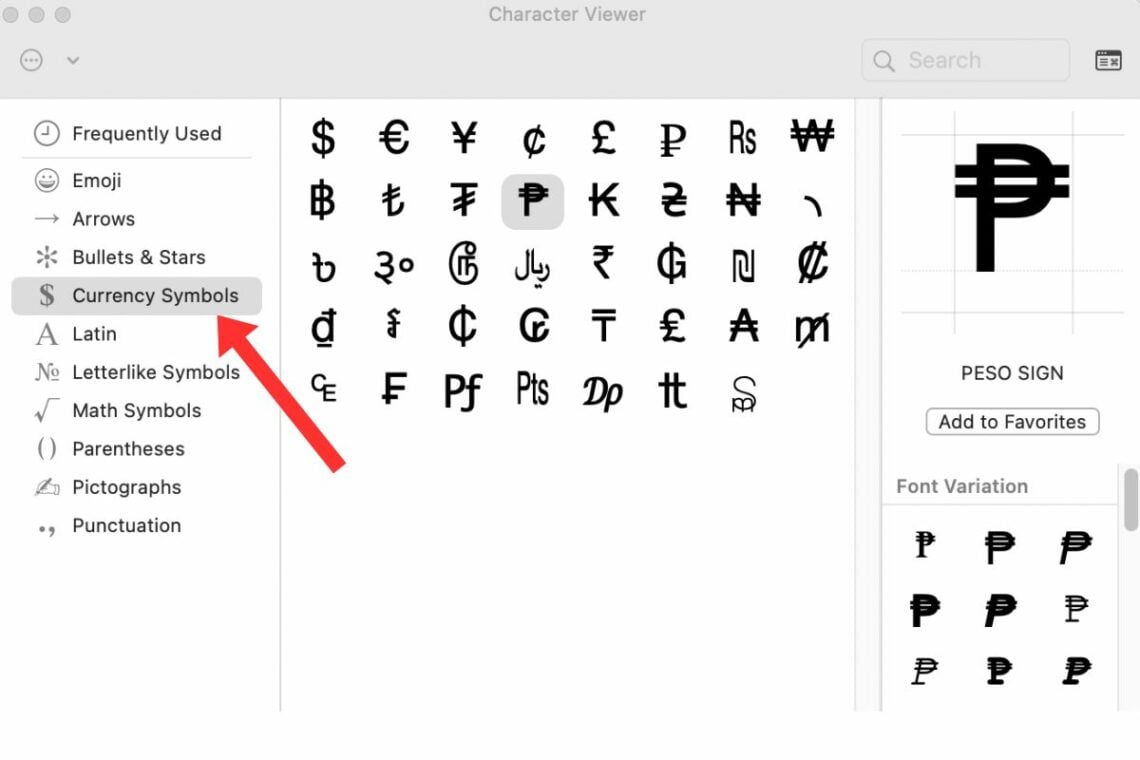Select the Turkish lira sign

[393, 201]
